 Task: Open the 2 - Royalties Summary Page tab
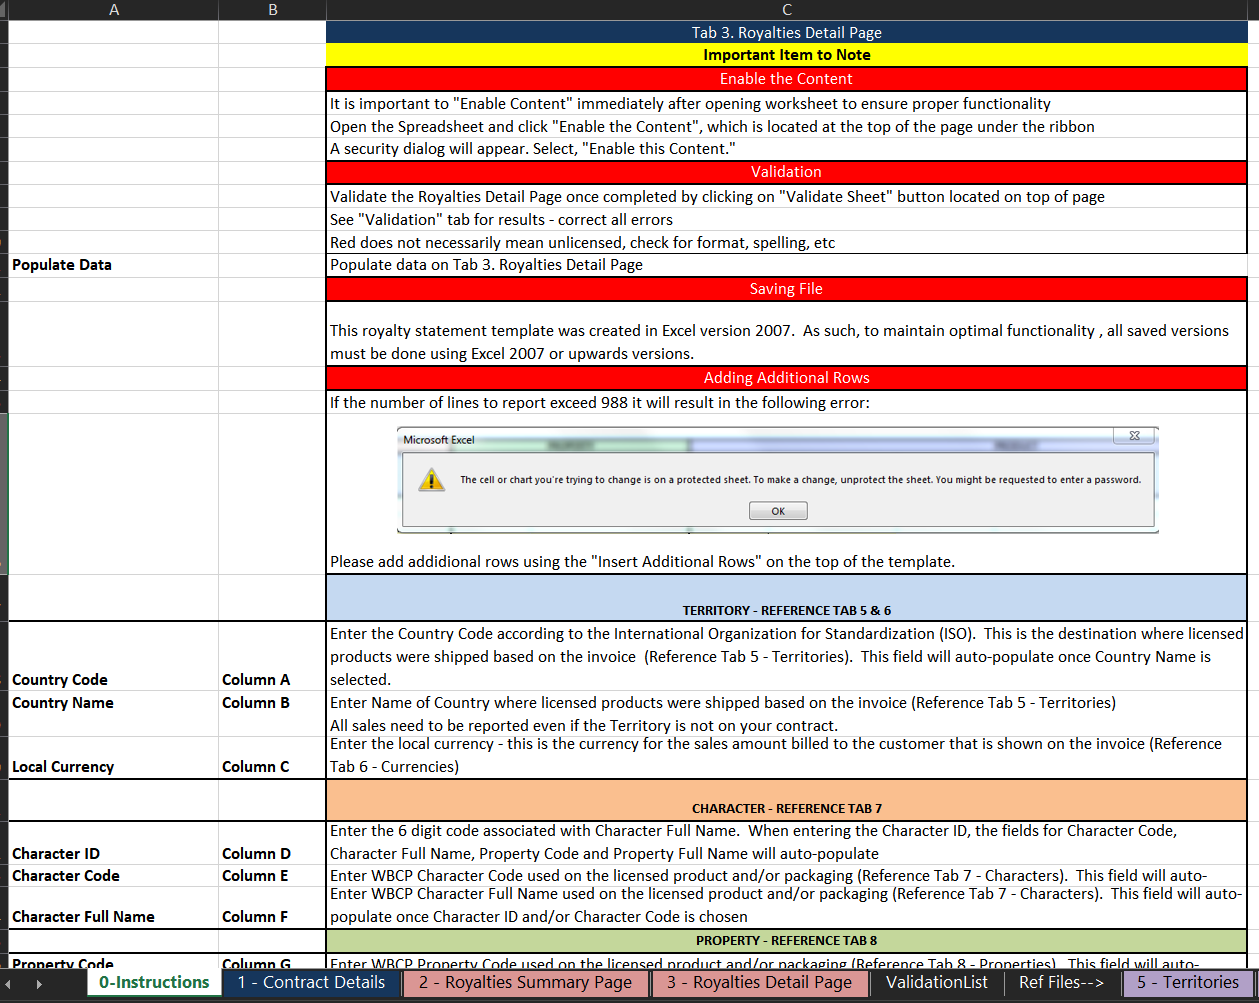click(525, 982)
